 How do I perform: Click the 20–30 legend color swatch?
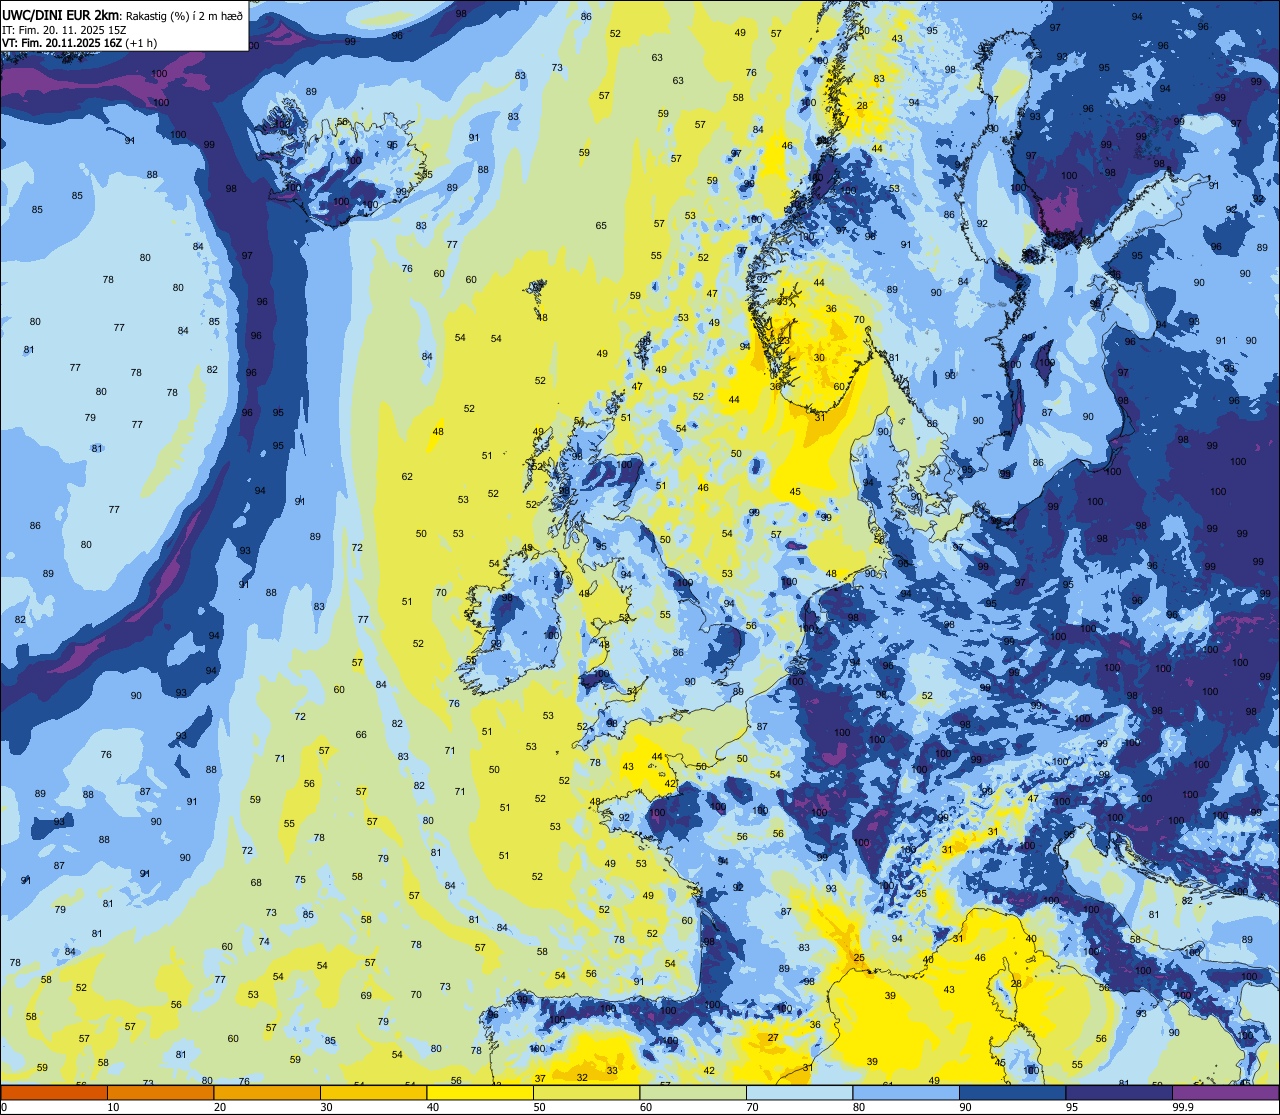[x=267, y=1093]
